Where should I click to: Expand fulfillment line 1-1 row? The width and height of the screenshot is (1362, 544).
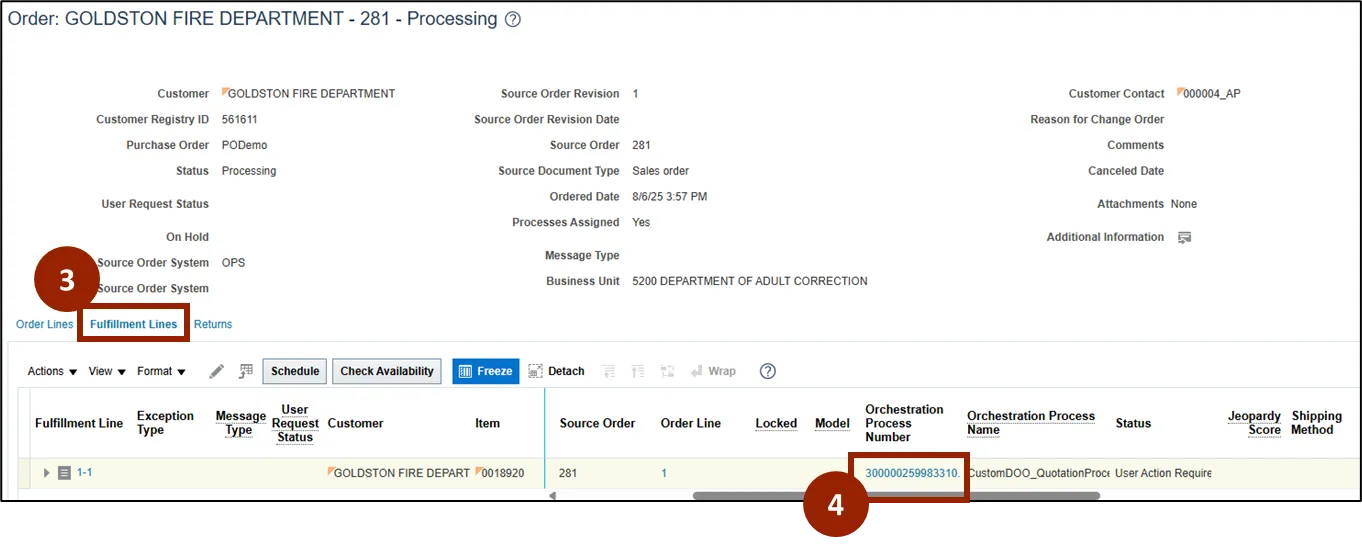click(46, 473)
